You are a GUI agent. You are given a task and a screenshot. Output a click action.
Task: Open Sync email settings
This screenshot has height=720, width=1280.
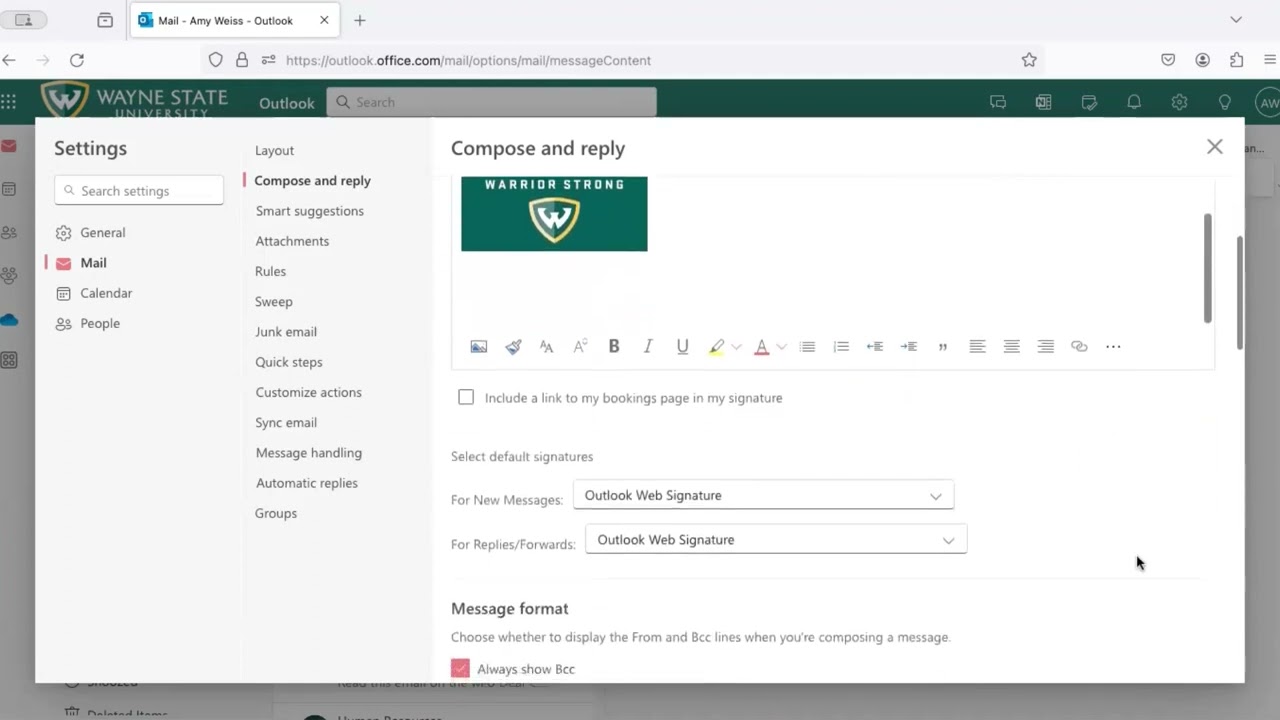[285, 422]
